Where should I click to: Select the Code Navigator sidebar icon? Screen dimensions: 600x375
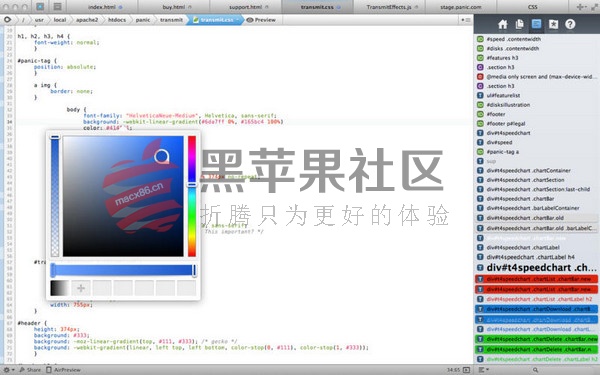click(x=536, y=24)
